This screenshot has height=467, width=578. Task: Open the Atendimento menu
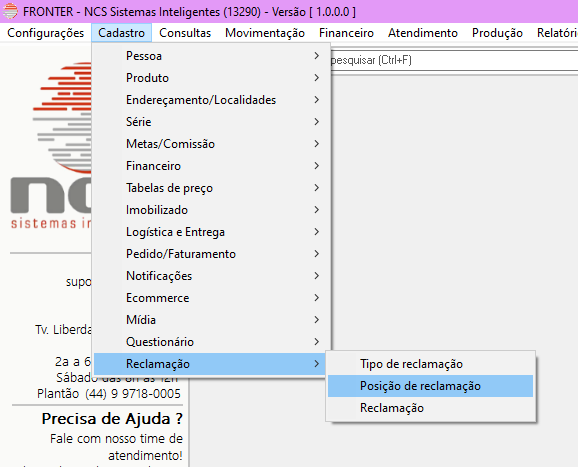422,33
